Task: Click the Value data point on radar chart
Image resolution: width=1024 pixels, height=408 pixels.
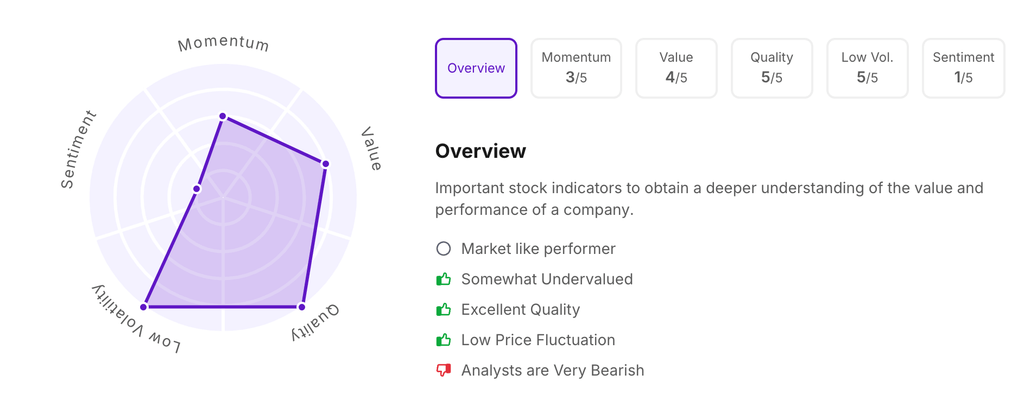Action: (x=326, y=164)
